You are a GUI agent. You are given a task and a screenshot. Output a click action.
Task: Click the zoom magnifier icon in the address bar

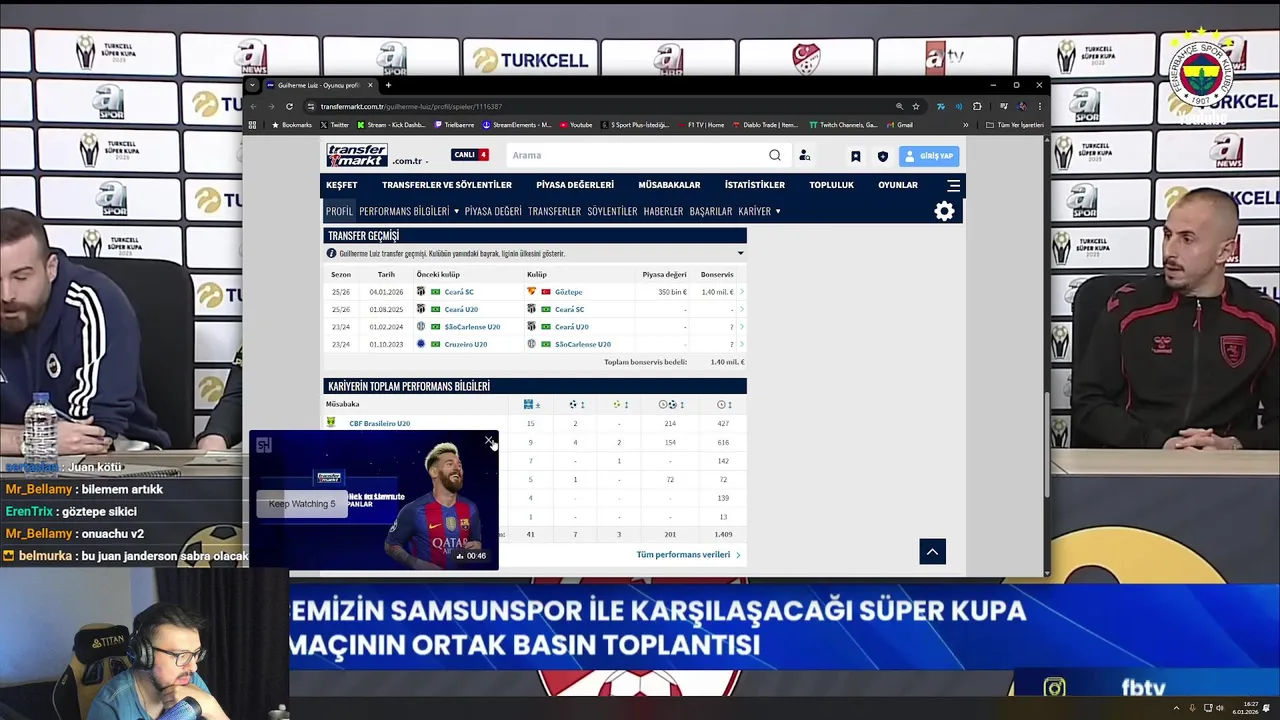tap(899, 106)
